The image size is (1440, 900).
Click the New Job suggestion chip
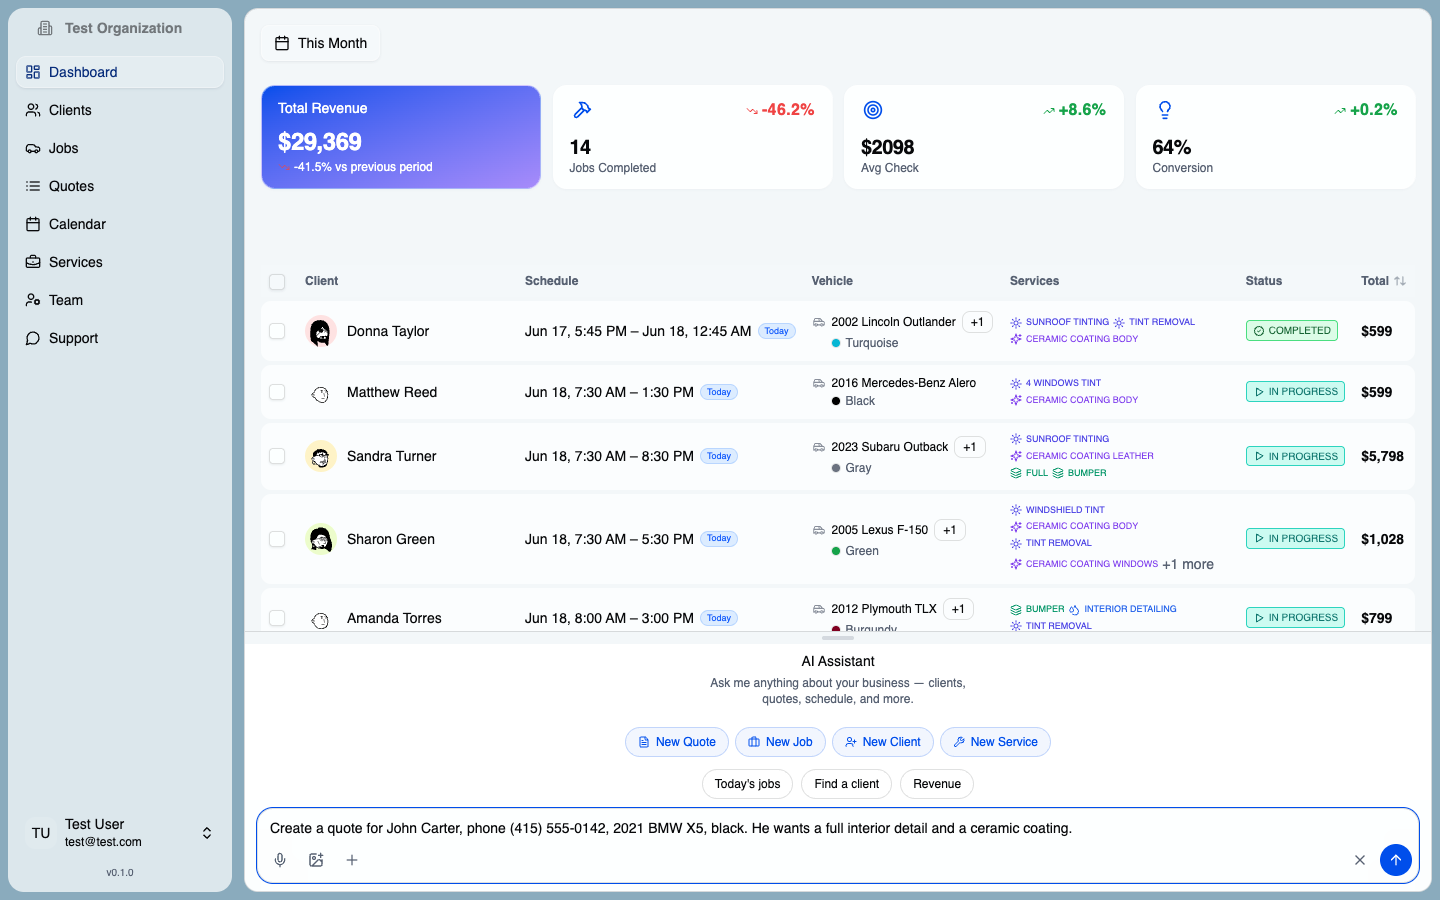coord(780,742)
